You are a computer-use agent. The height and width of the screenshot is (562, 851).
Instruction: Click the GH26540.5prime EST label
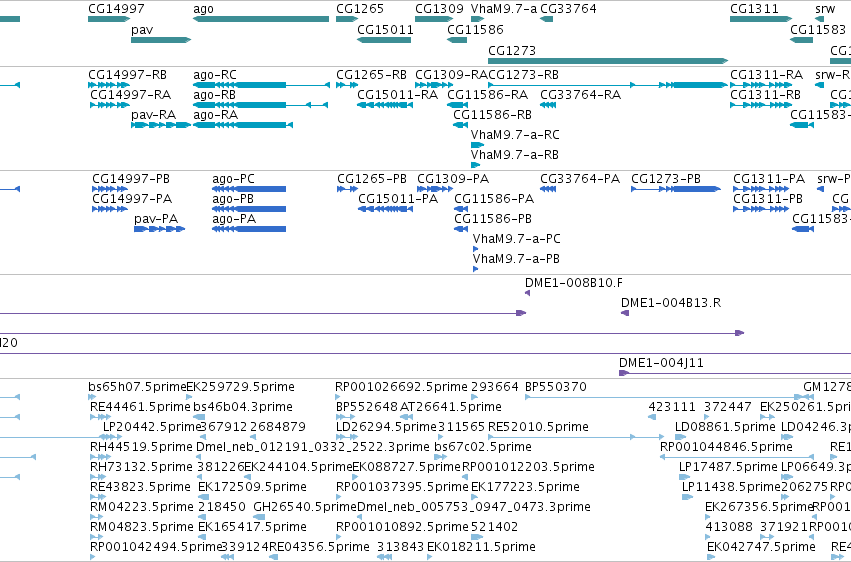pyautogui.click(x=305, y=508)
